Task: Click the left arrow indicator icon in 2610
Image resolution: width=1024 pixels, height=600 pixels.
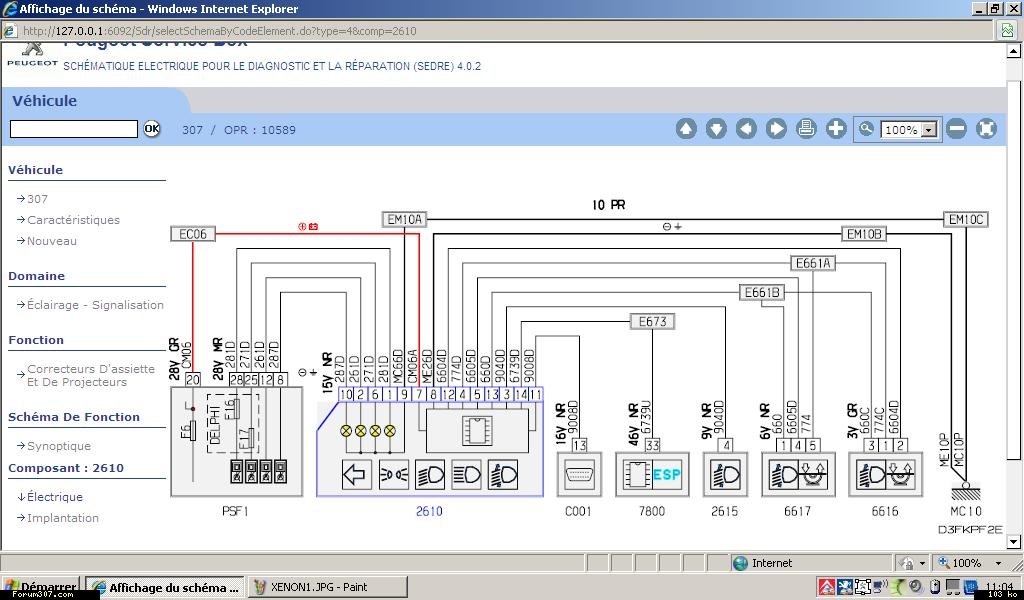Action: pos(357,475)
